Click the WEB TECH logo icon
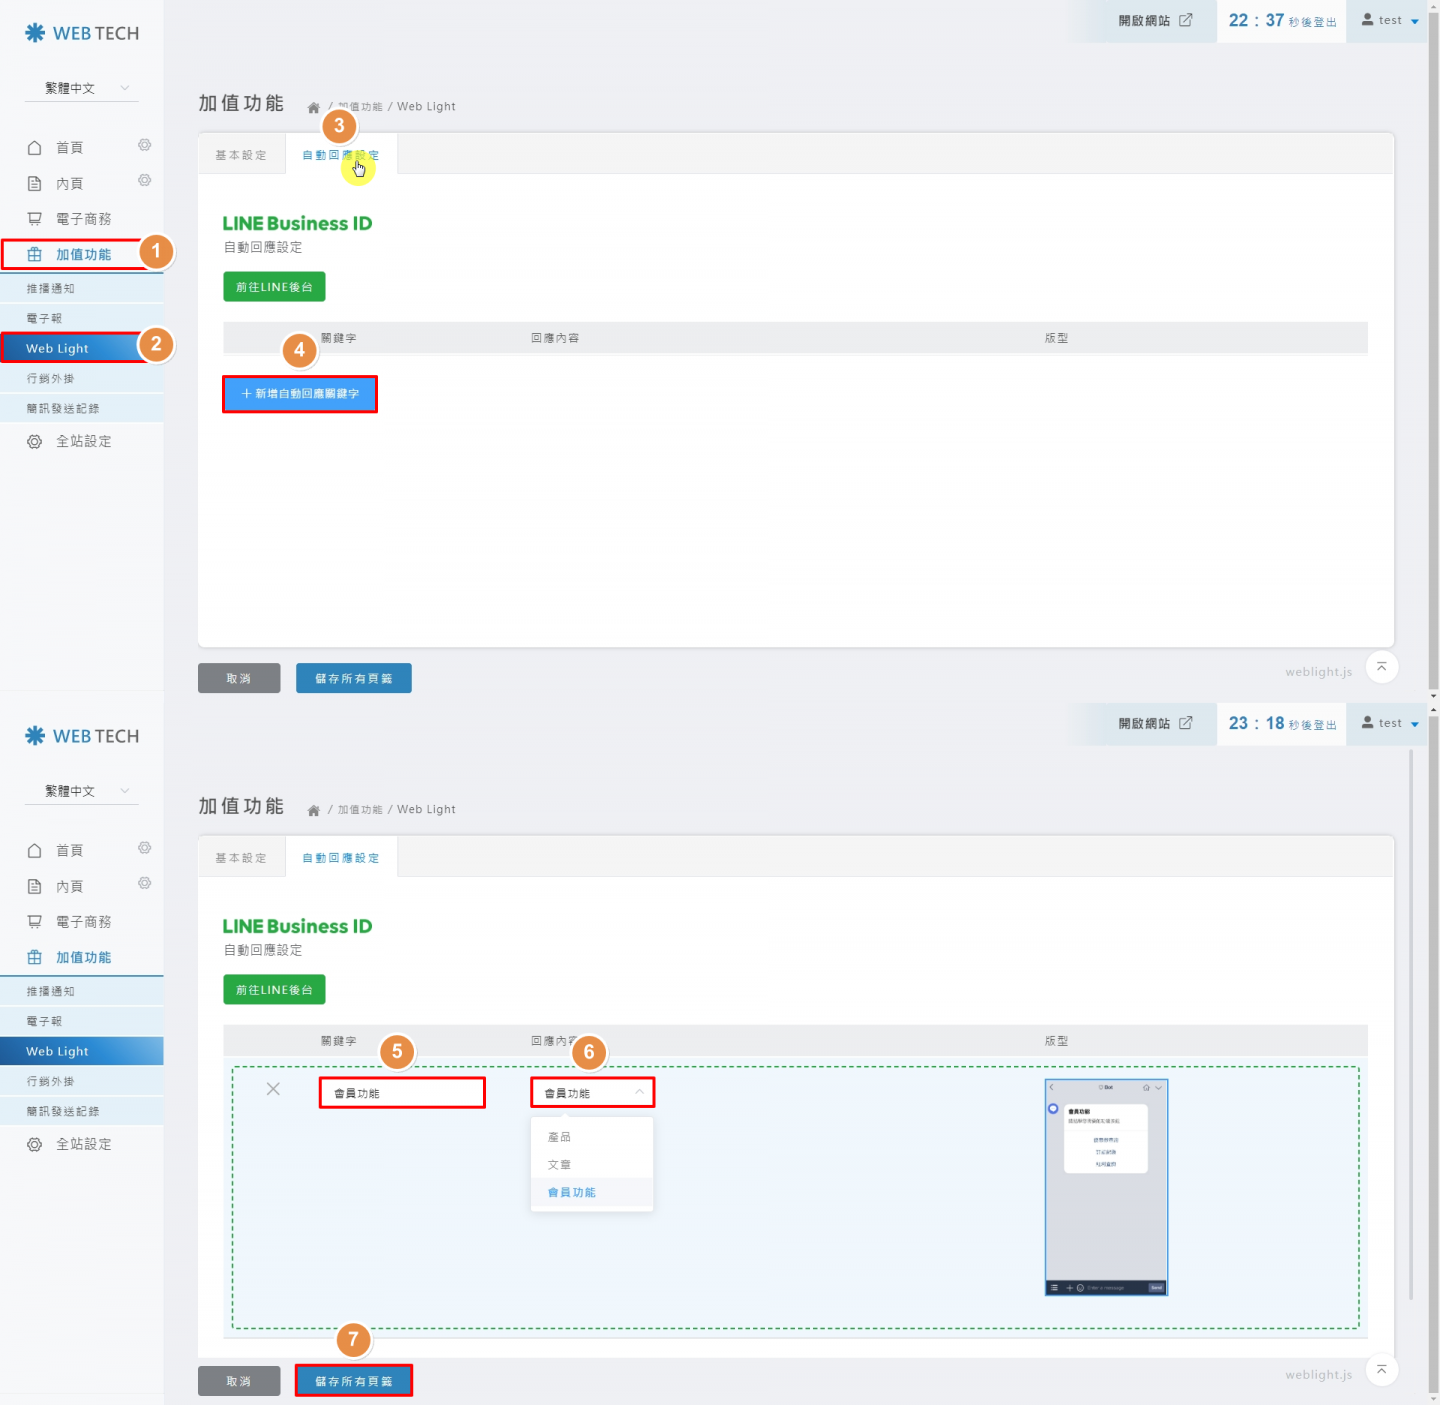Viewport: 1440px width, 1405px height. 35,33
